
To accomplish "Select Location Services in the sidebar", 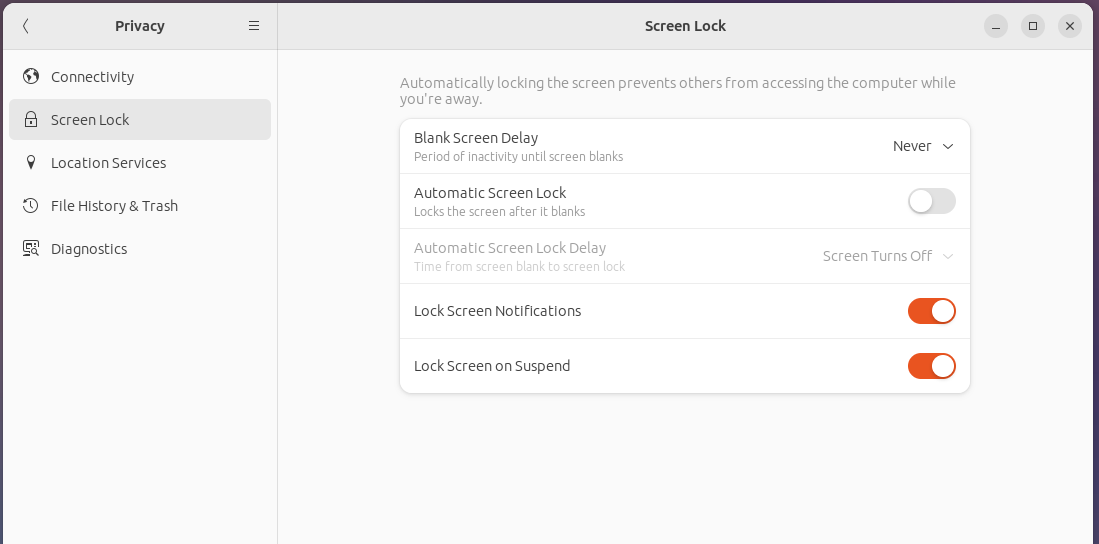I will click(x=108, y=163).
